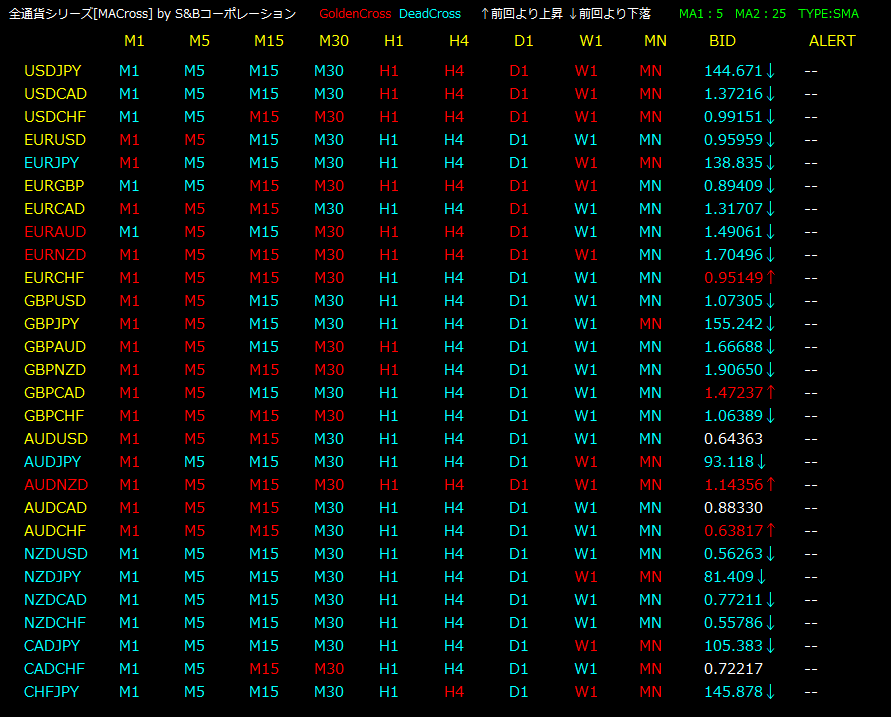Image resolution: width=891 pixels, height=717 pixels.
Task: Click the red W1 cell for EURJPY
Action: pyautogui.click(x=586, y=163)
